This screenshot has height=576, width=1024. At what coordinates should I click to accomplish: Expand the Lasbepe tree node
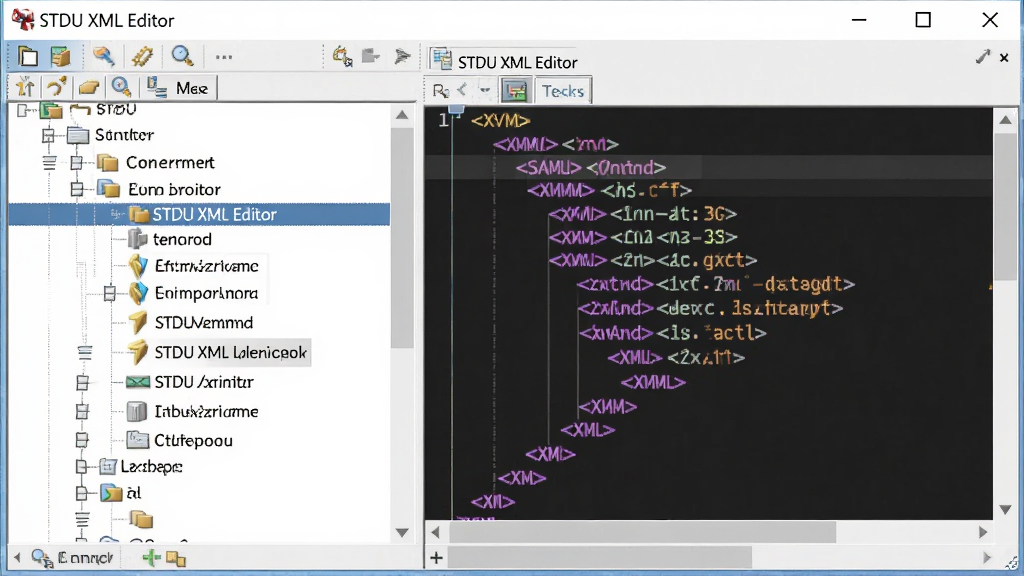tap(82, 467)
